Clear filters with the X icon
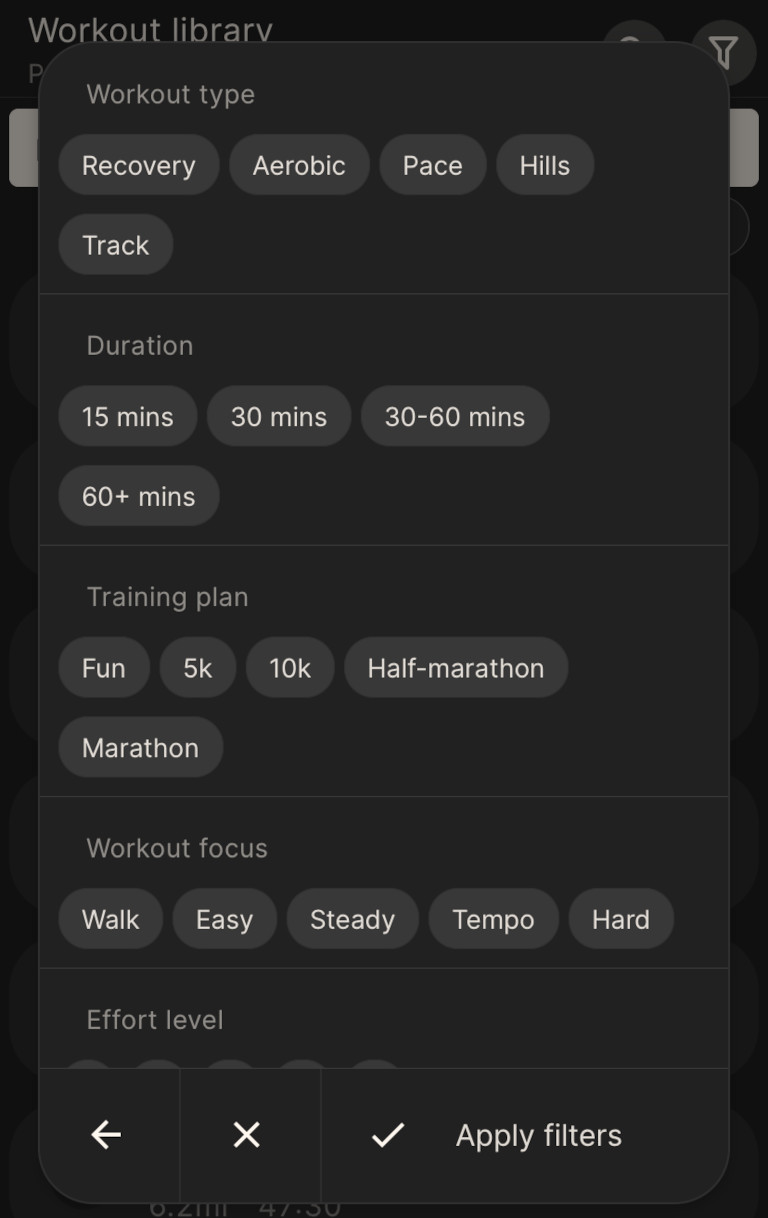 click(247, 1134)
